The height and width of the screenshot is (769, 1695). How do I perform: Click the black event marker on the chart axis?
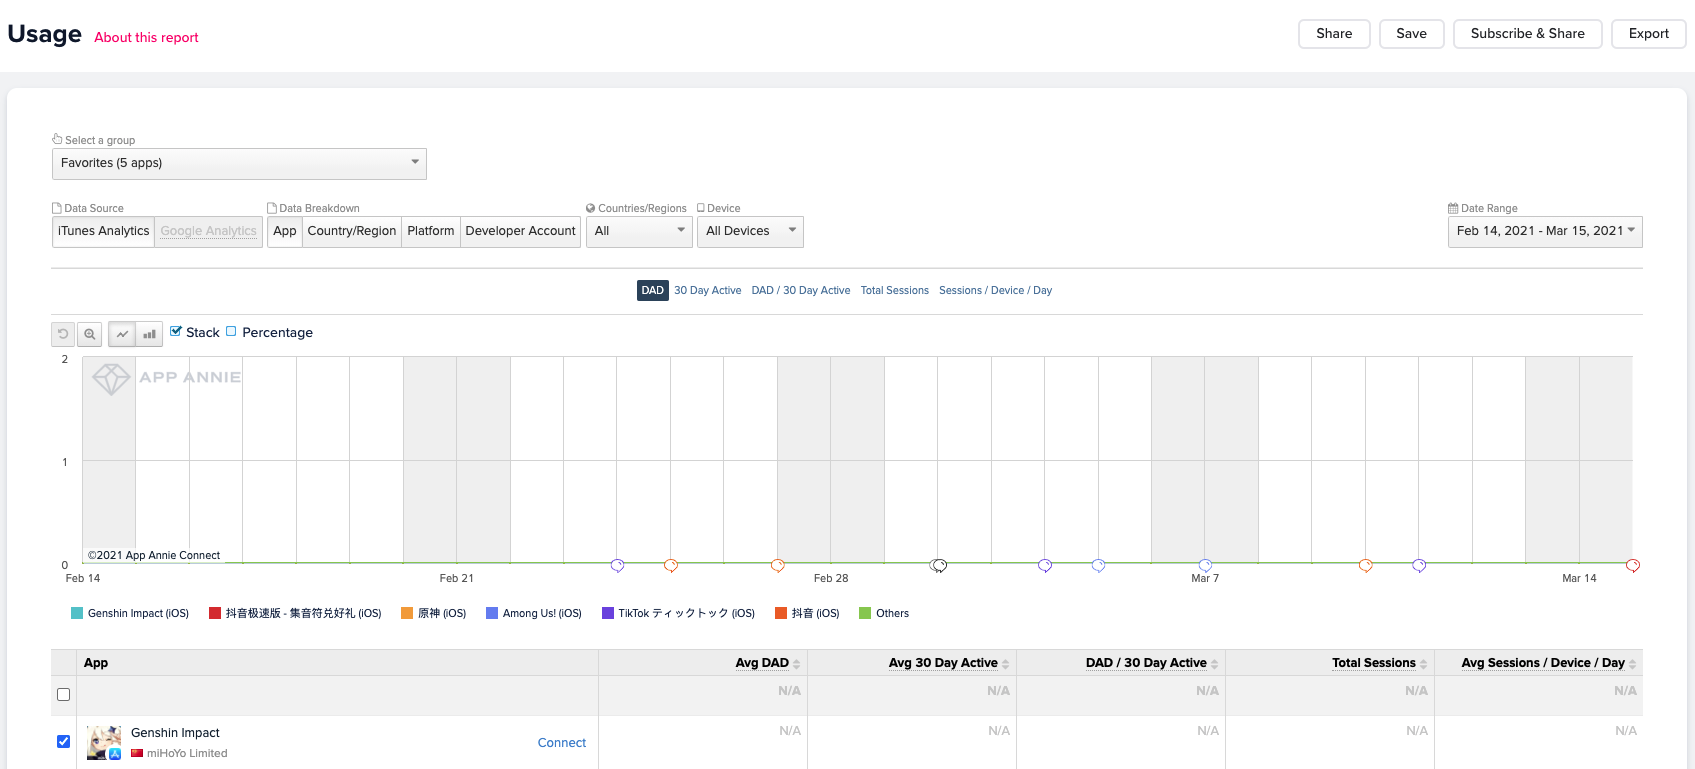click(938, 566)
